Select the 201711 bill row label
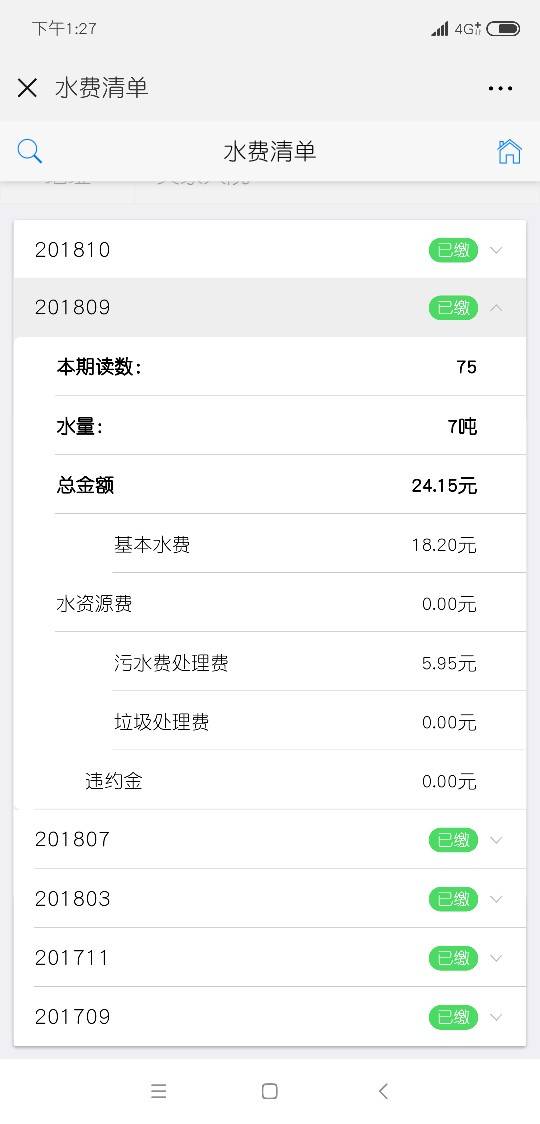 tap(72, 958)
